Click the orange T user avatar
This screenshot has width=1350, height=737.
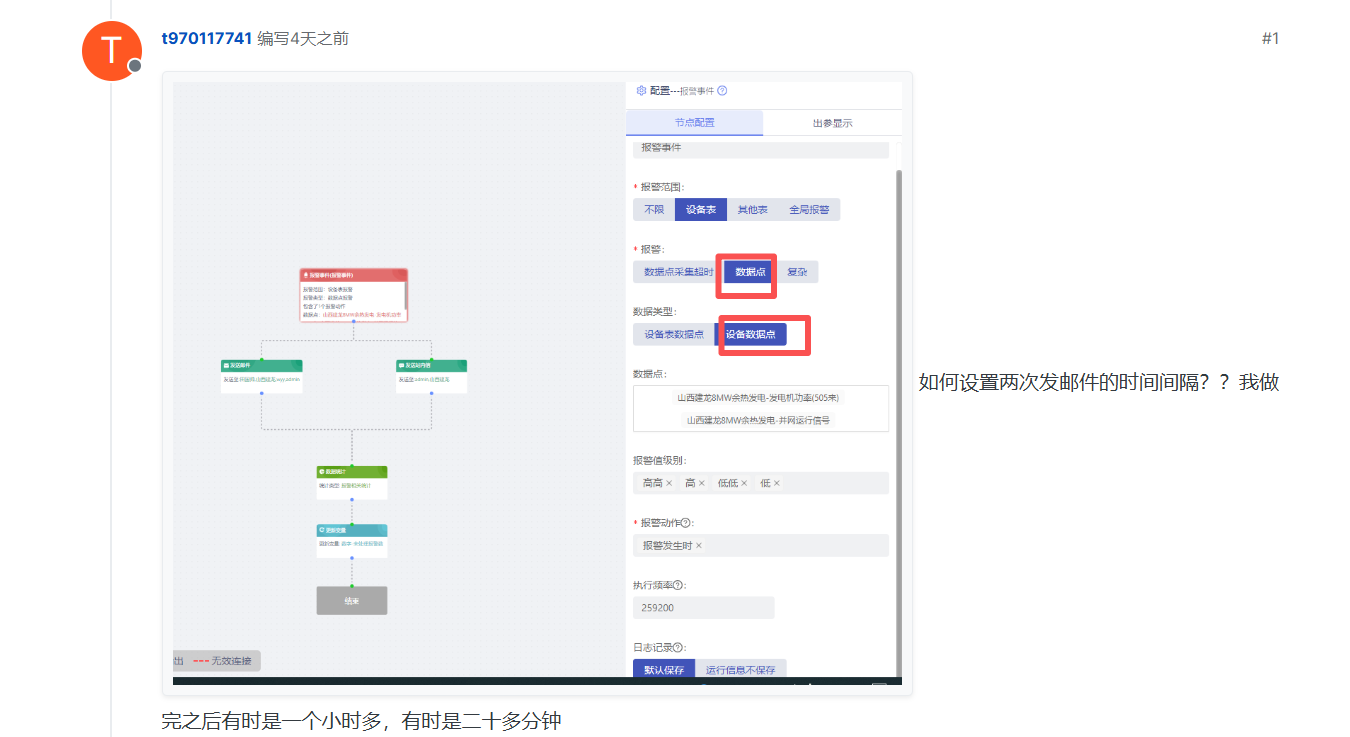[111, 50]
